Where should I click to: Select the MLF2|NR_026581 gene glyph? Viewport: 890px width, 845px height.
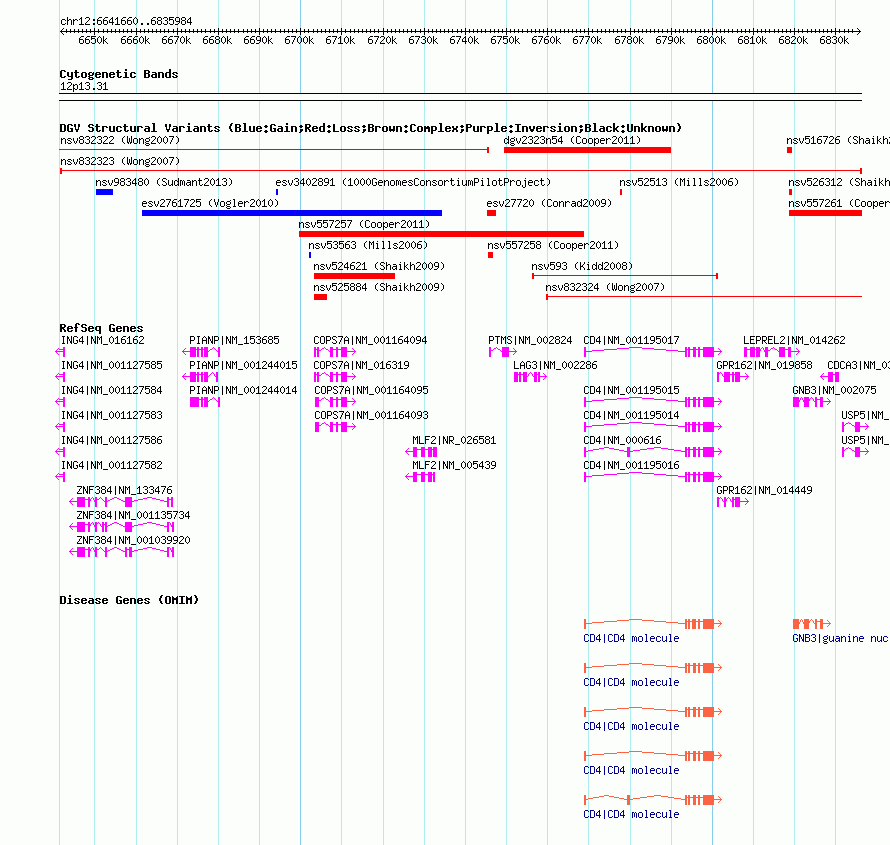pyautogui.click(x=421, y=452)
